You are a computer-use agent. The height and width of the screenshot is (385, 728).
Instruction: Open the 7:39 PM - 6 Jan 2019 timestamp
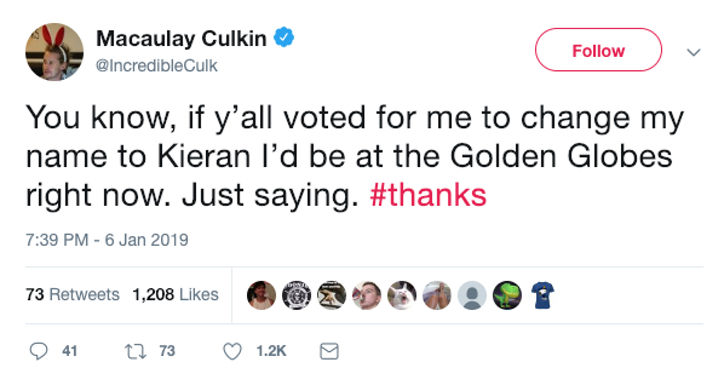click(x=107, y=240)
